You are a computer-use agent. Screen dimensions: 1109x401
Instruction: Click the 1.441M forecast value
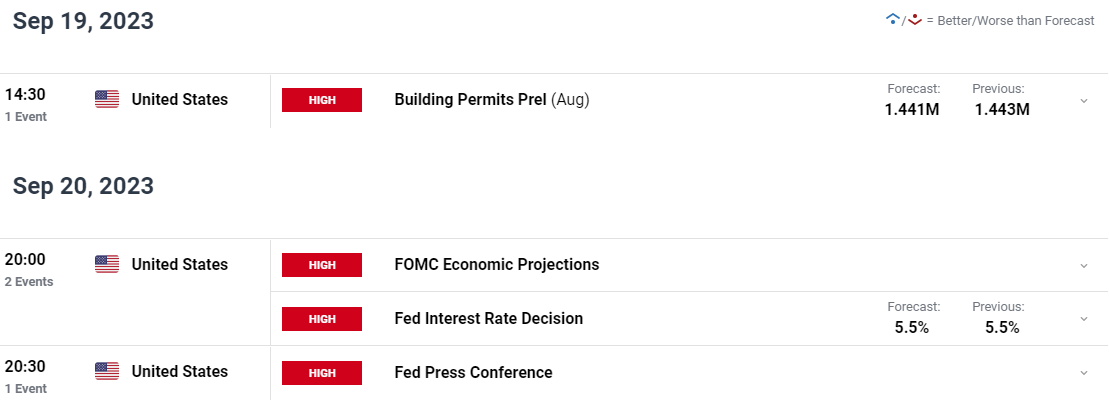pos(912,110)
